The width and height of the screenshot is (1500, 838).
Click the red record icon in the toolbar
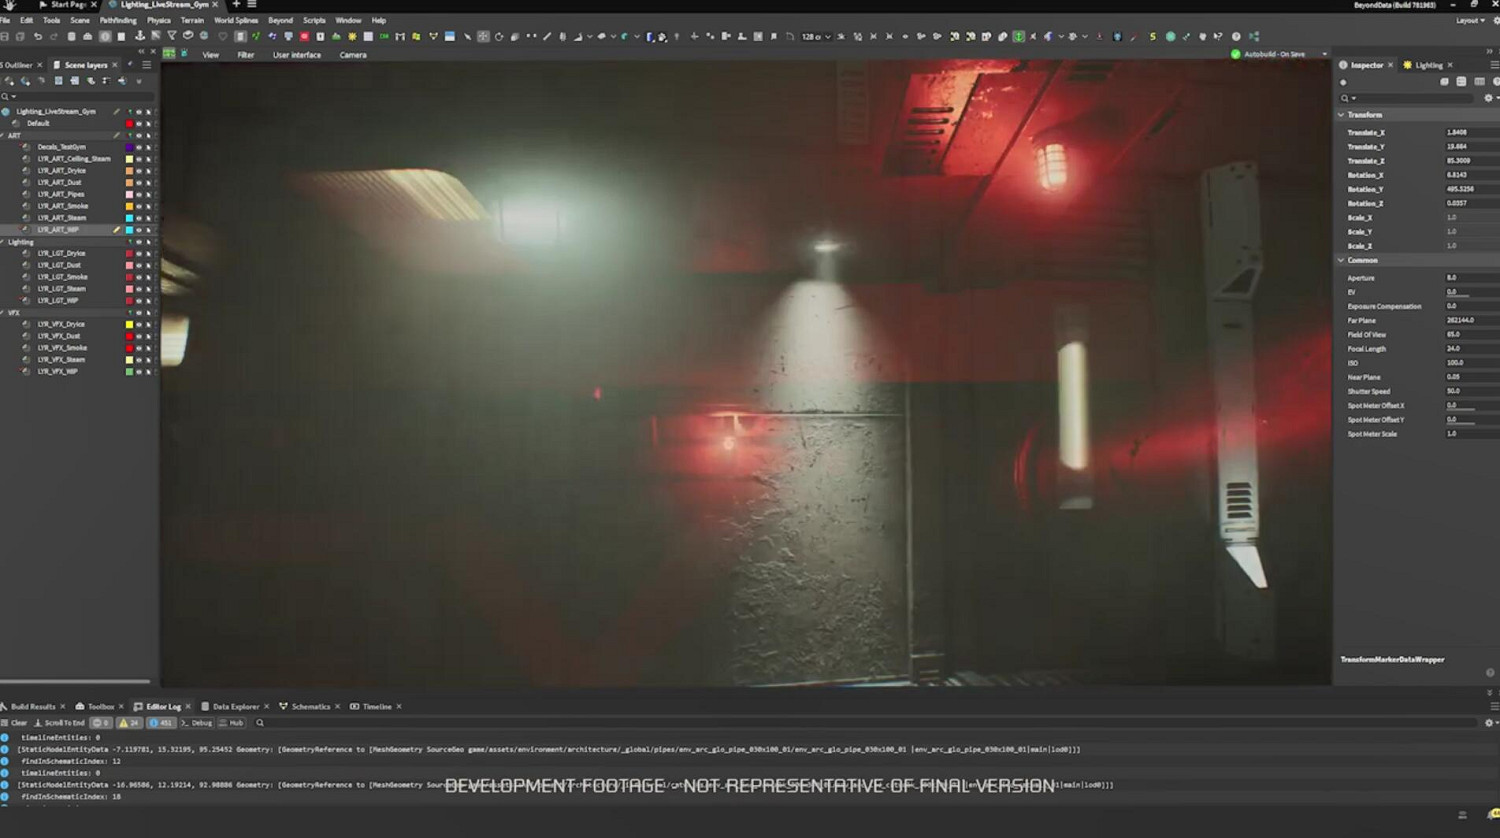click(304, 37)
